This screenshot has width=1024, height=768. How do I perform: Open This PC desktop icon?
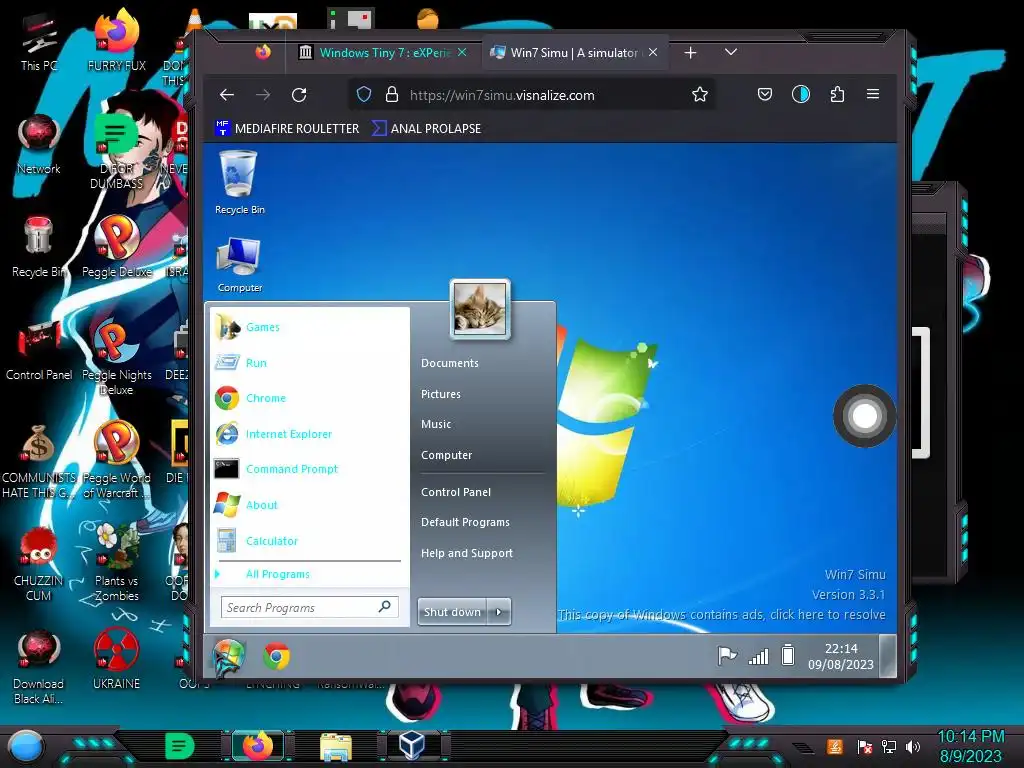click(39, 42)
